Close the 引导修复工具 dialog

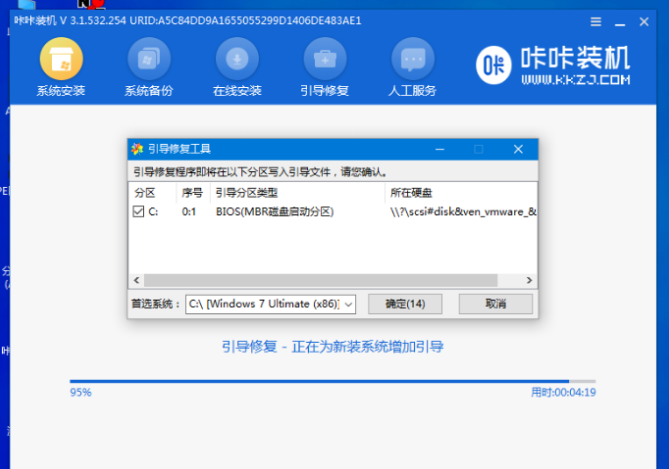tap(517, 149)
